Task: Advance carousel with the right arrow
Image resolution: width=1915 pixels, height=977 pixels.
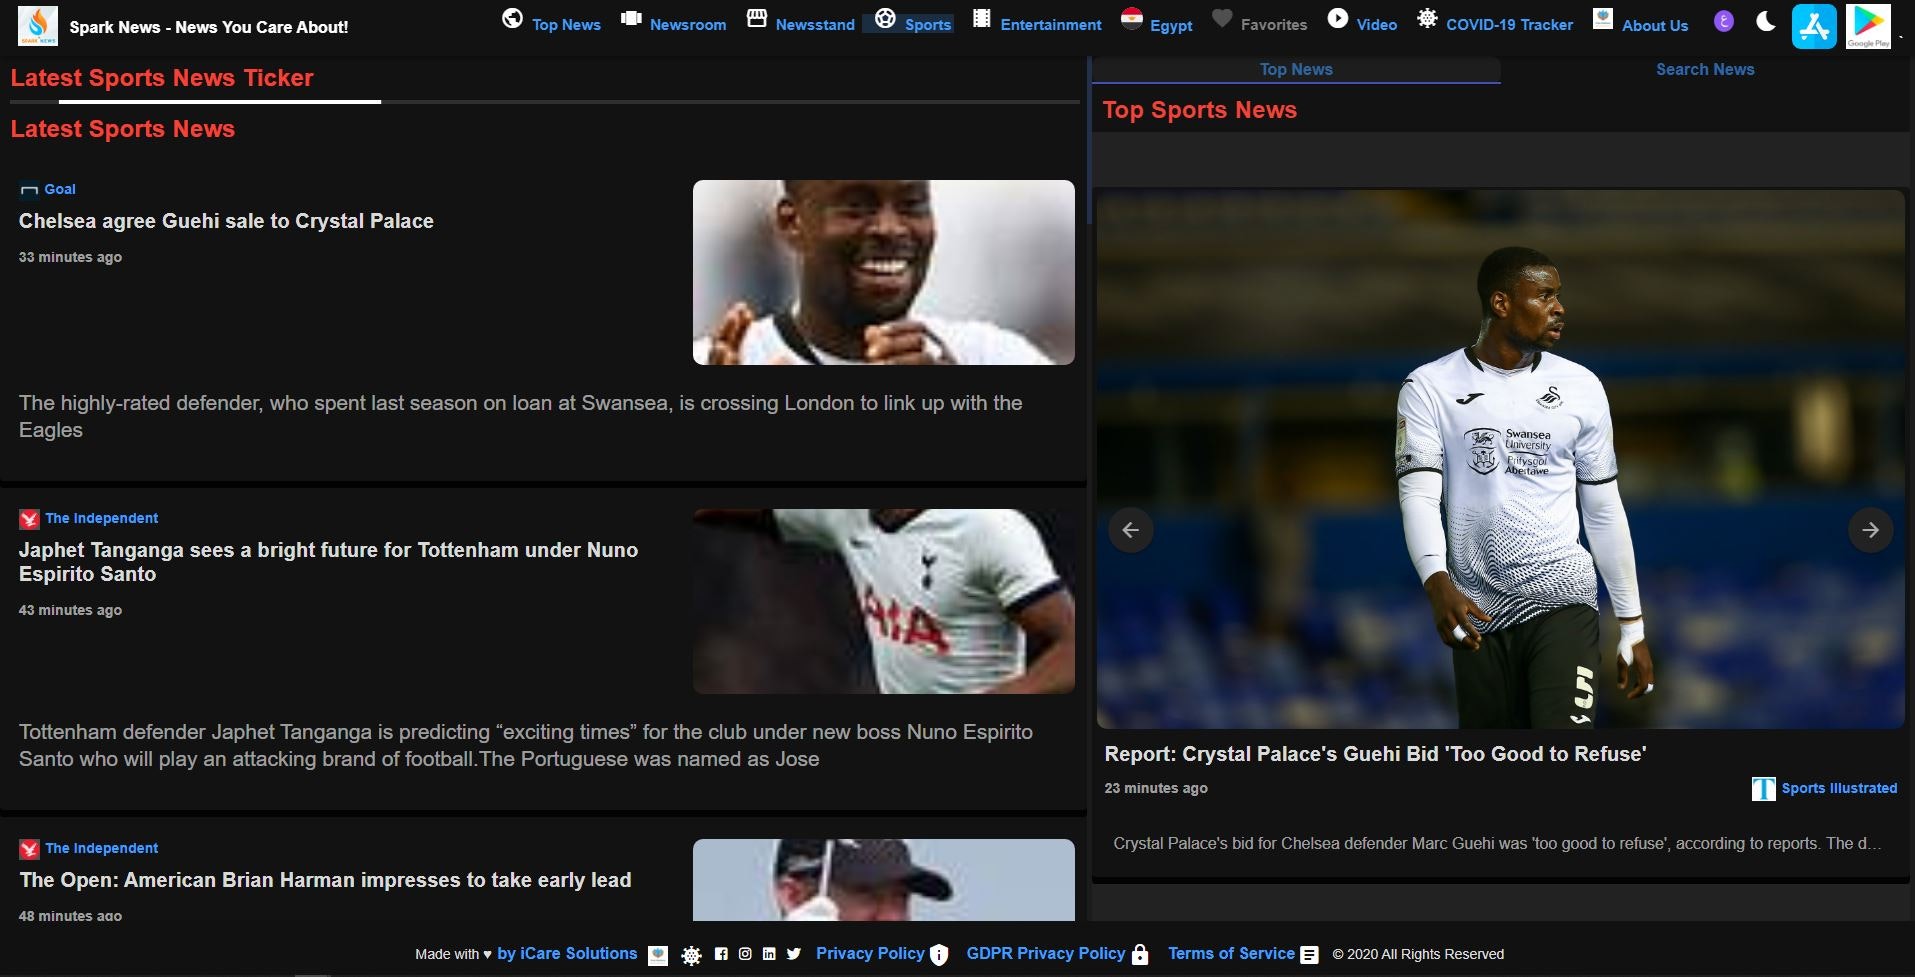Action: pyautogui.click(x=1870, y=529)
